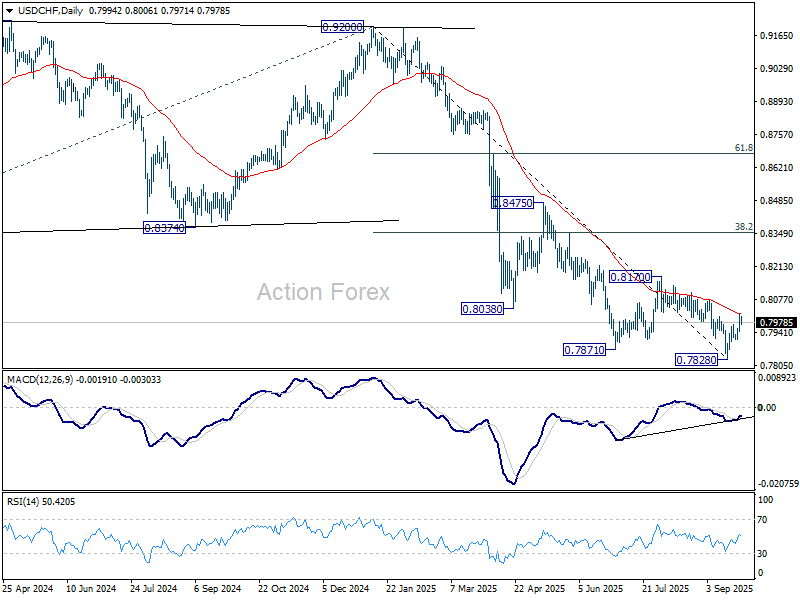Click the 0.88930 price axis value

point(777,102)
